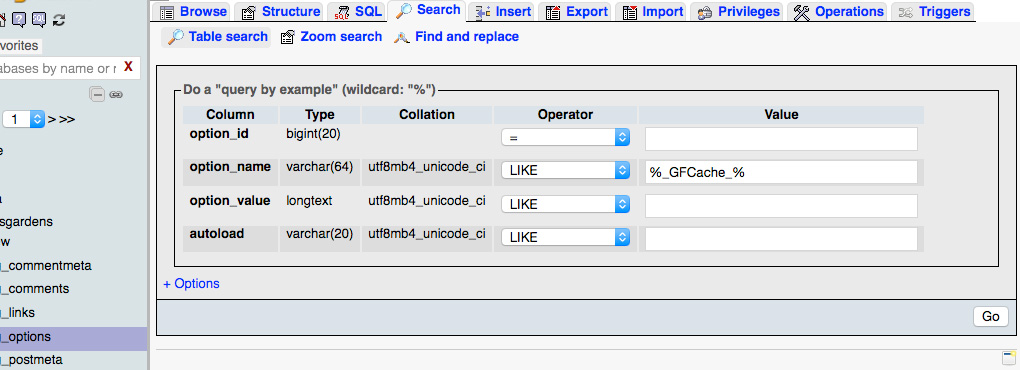Go to next page with single arrow

(52, 120)
